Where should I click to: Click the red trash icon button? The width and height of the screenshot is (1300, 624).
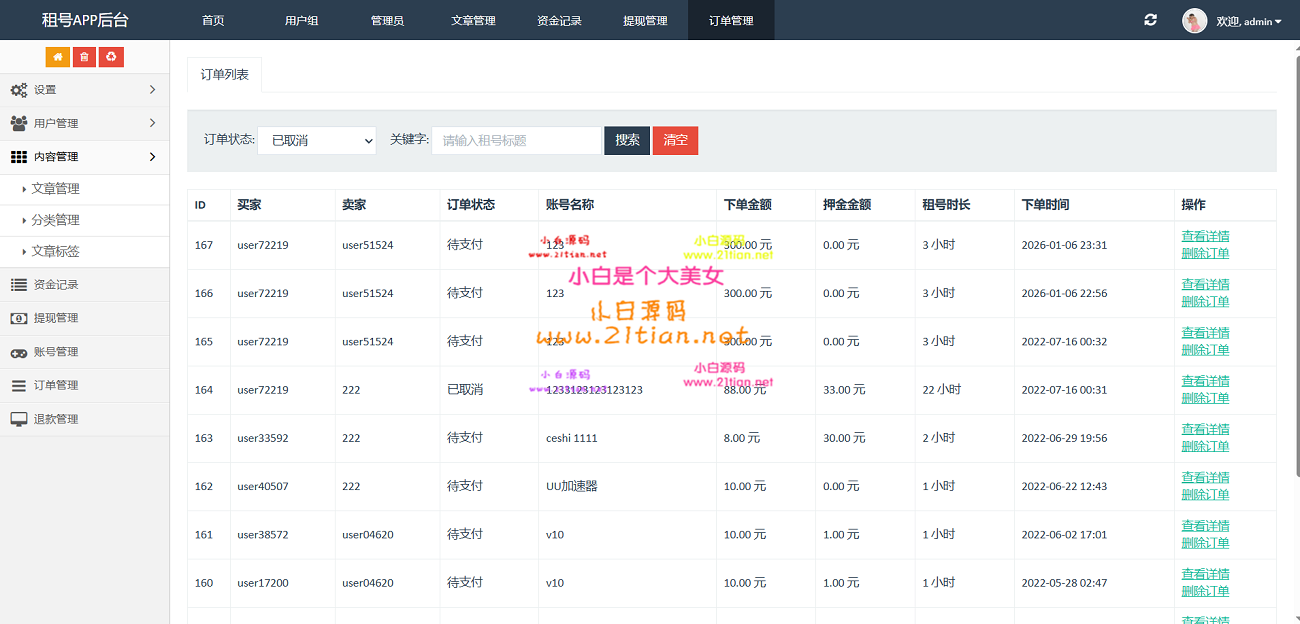point(84,57)
